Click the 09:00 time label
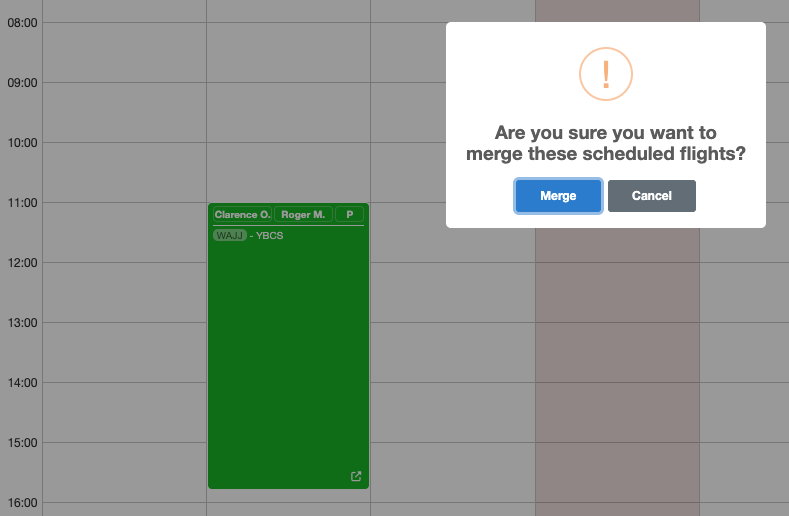 click(21, 82)
